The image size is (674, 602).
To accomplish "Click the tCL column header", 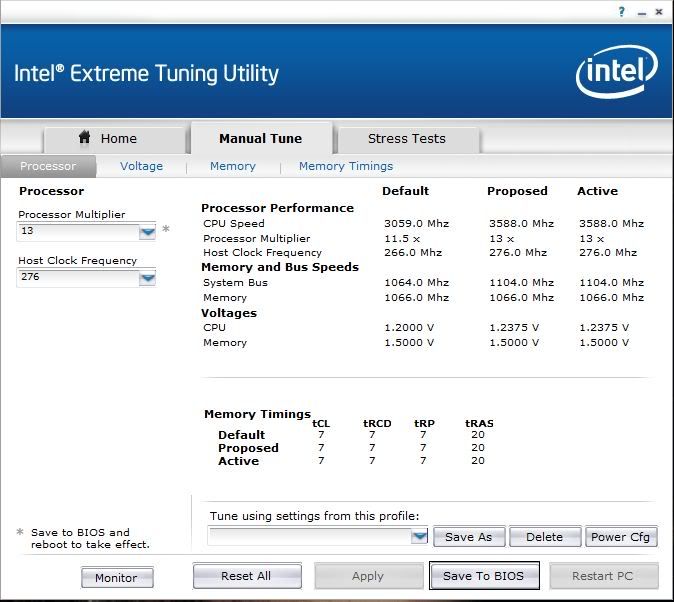I will pyautogui.click(x=321, y=424).
